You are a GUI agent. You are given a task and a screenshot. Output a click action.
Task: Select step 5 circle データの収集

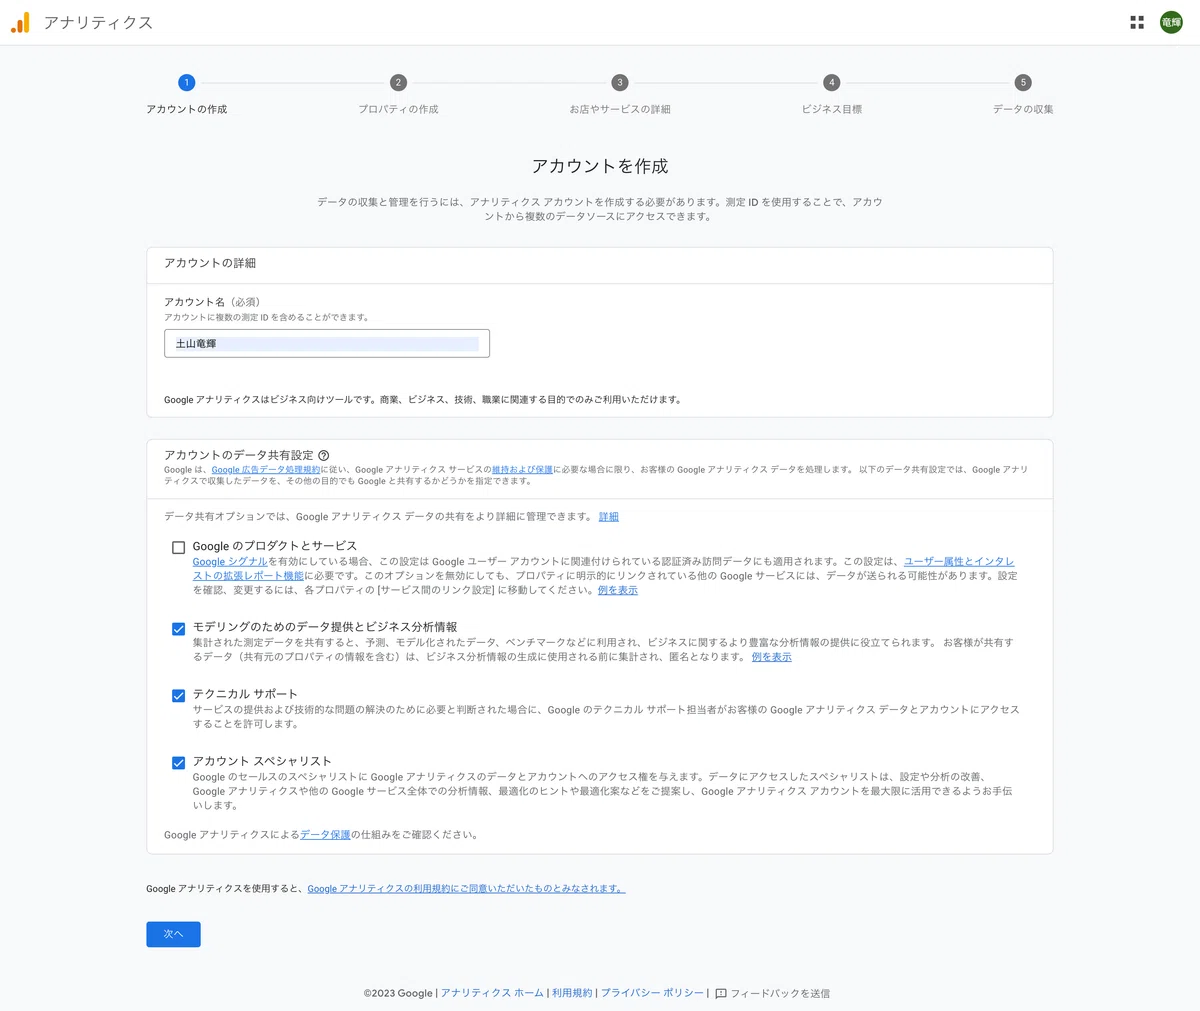tap(1023, 83)
